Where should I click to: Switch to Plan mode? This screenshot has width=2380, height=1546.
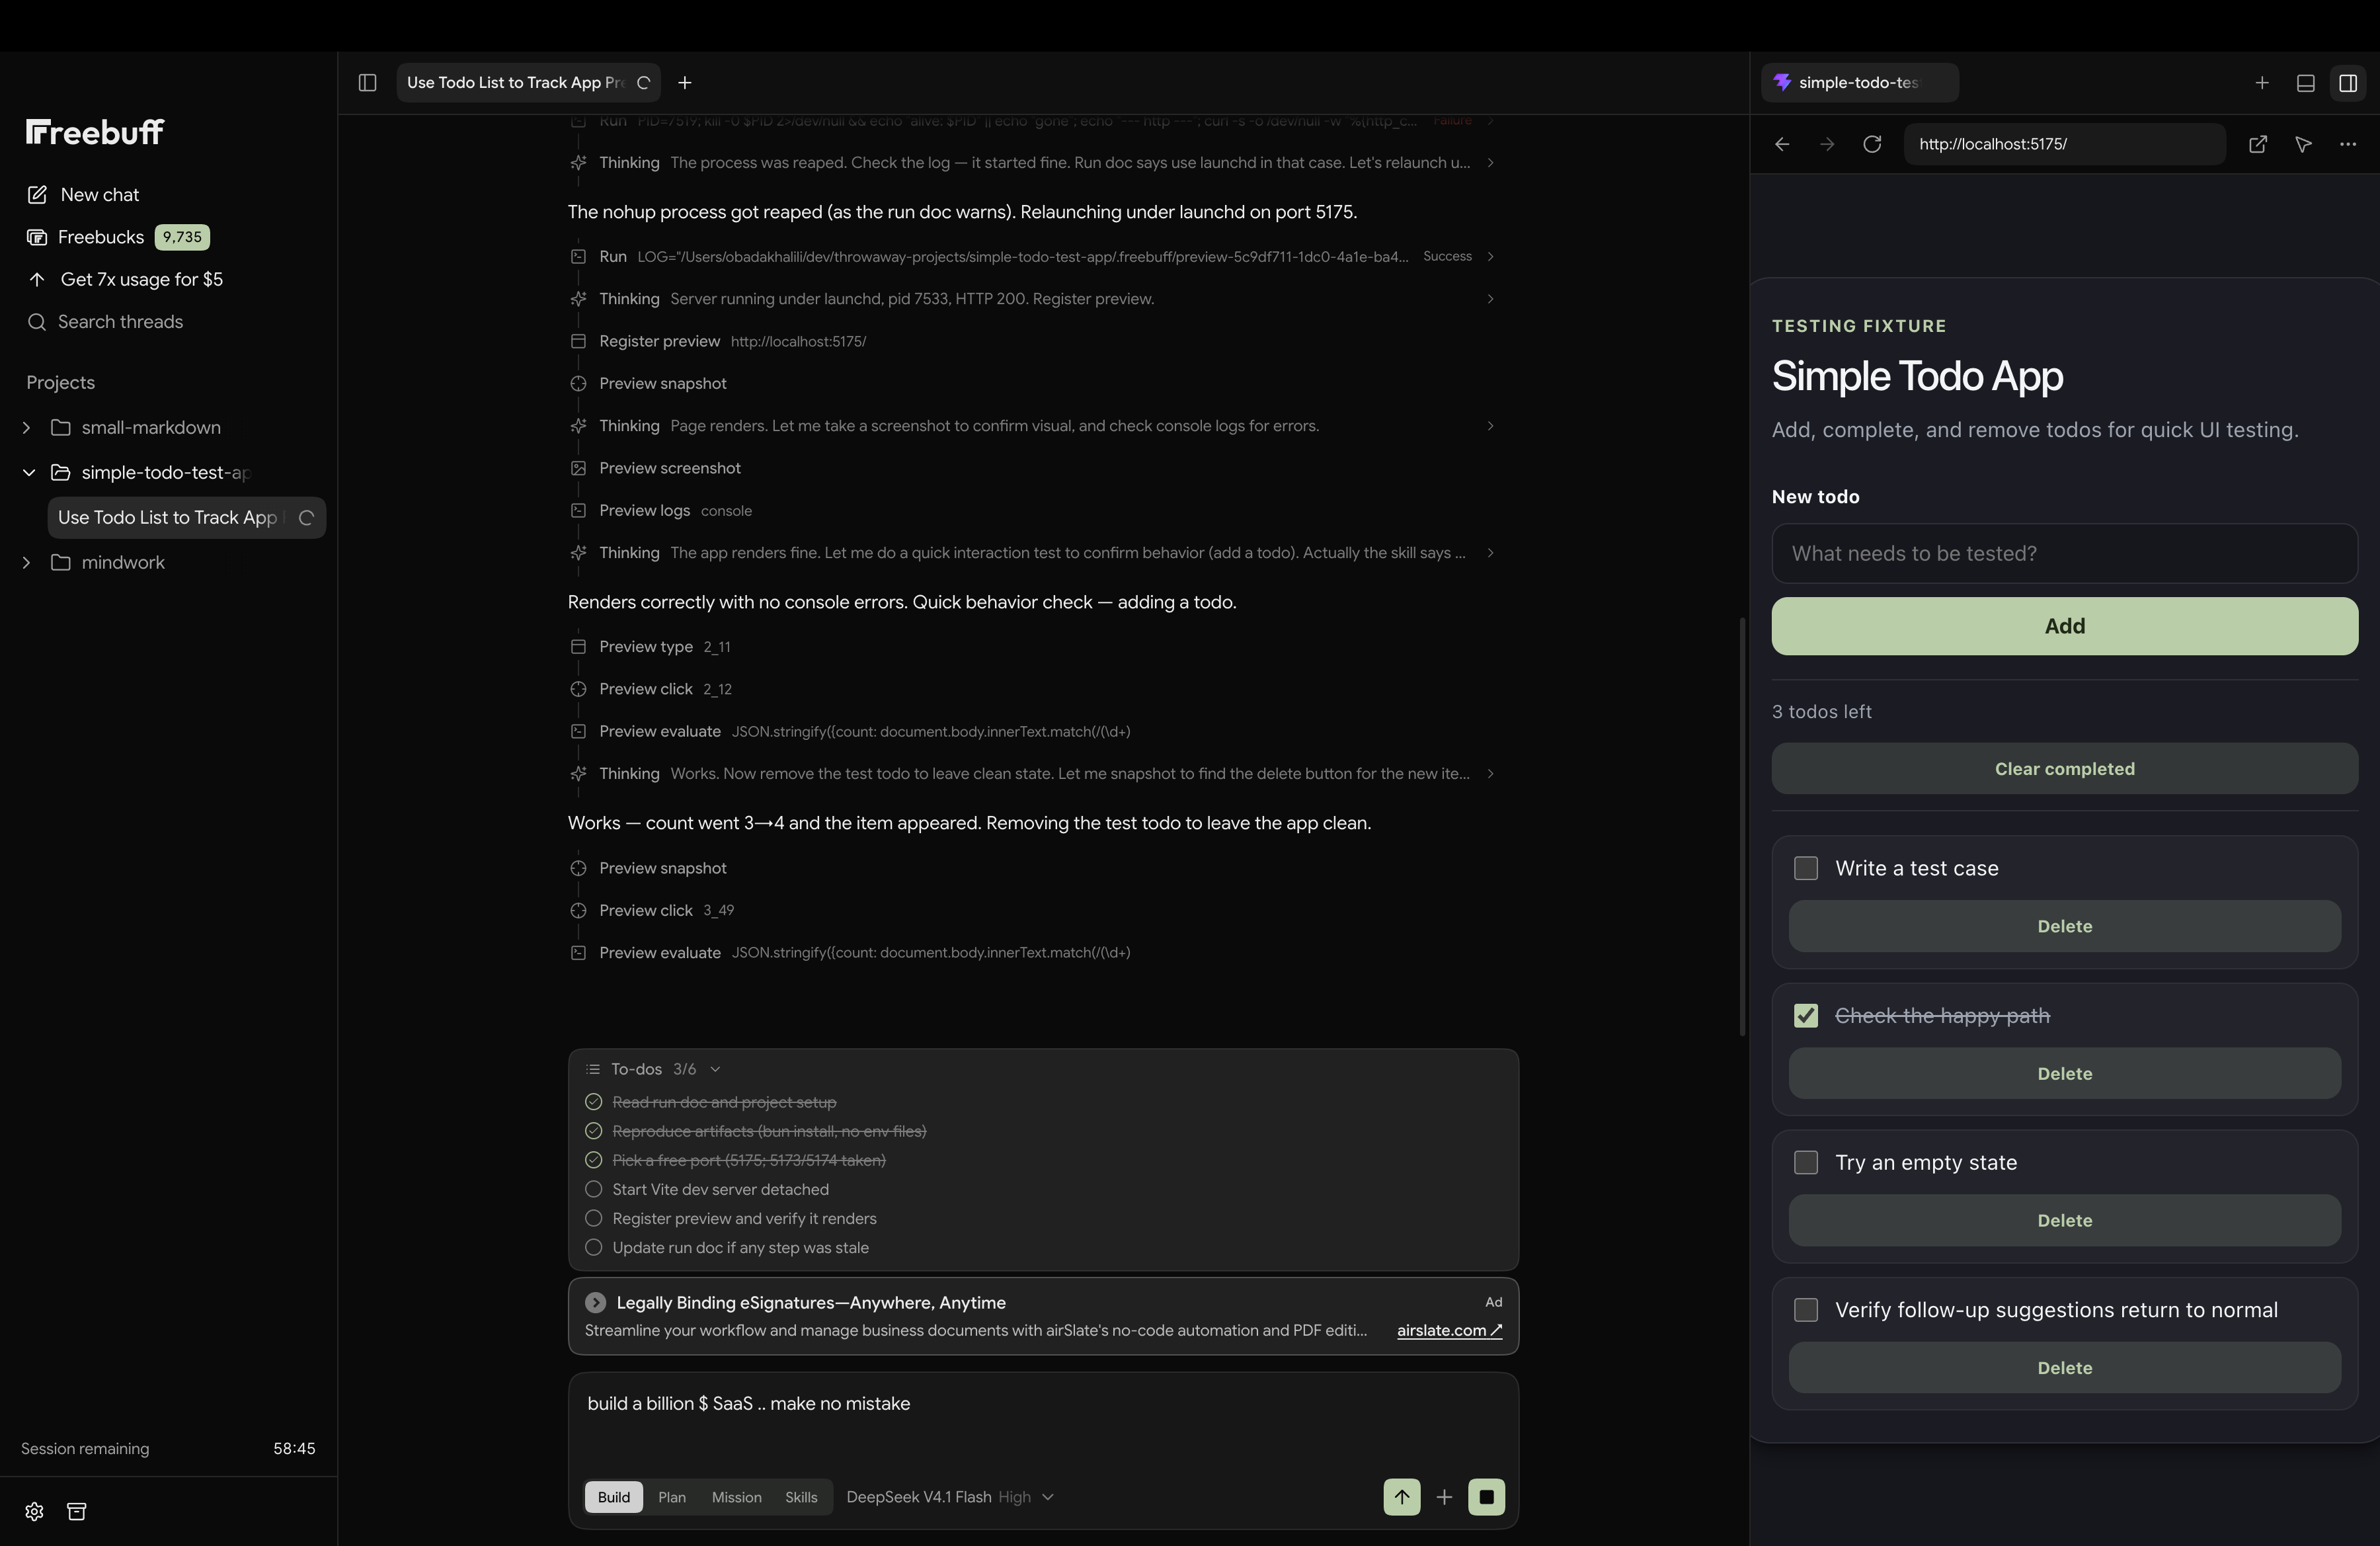[x=672, y=1497]
